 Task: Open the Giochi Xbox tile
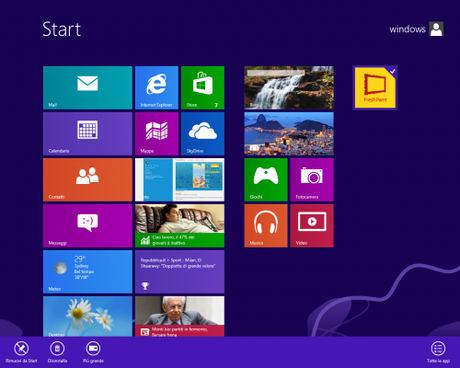(266, 180)
